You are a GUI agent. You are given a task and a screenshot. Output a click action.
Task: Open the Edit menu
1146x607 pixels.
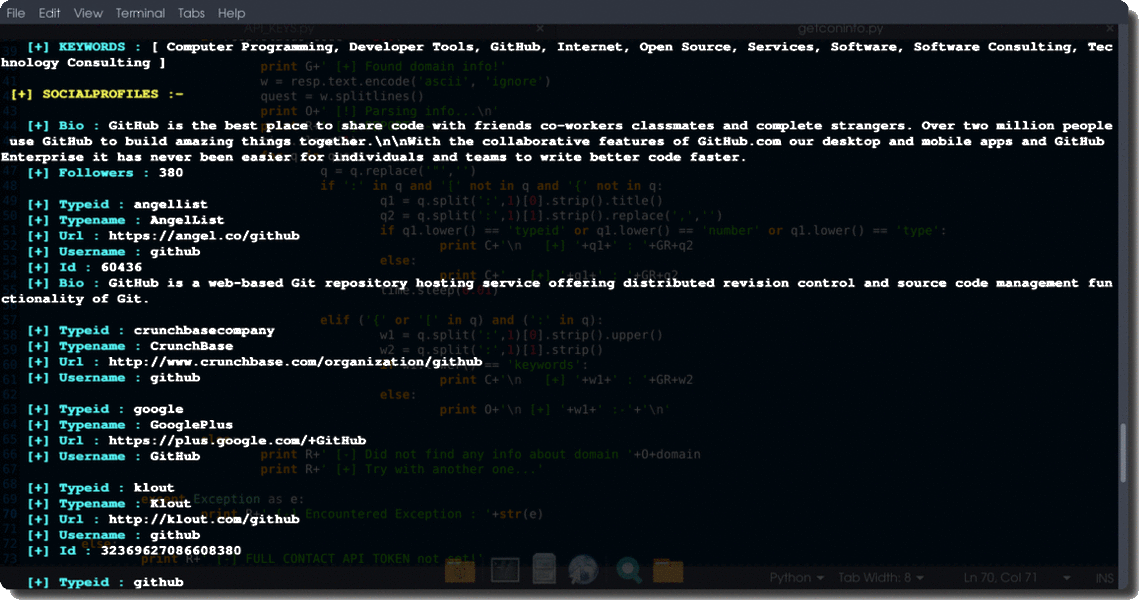click(x=49, y=13)
